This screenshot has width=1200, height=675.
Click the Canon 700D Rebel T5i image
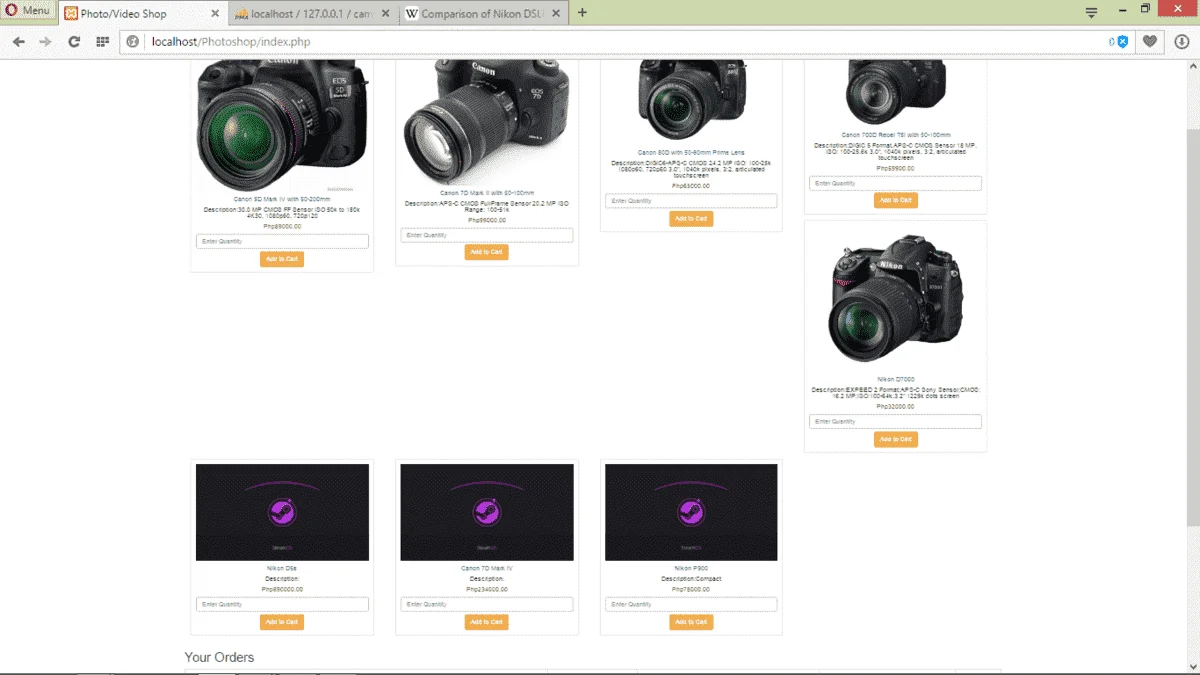point(895,93)
